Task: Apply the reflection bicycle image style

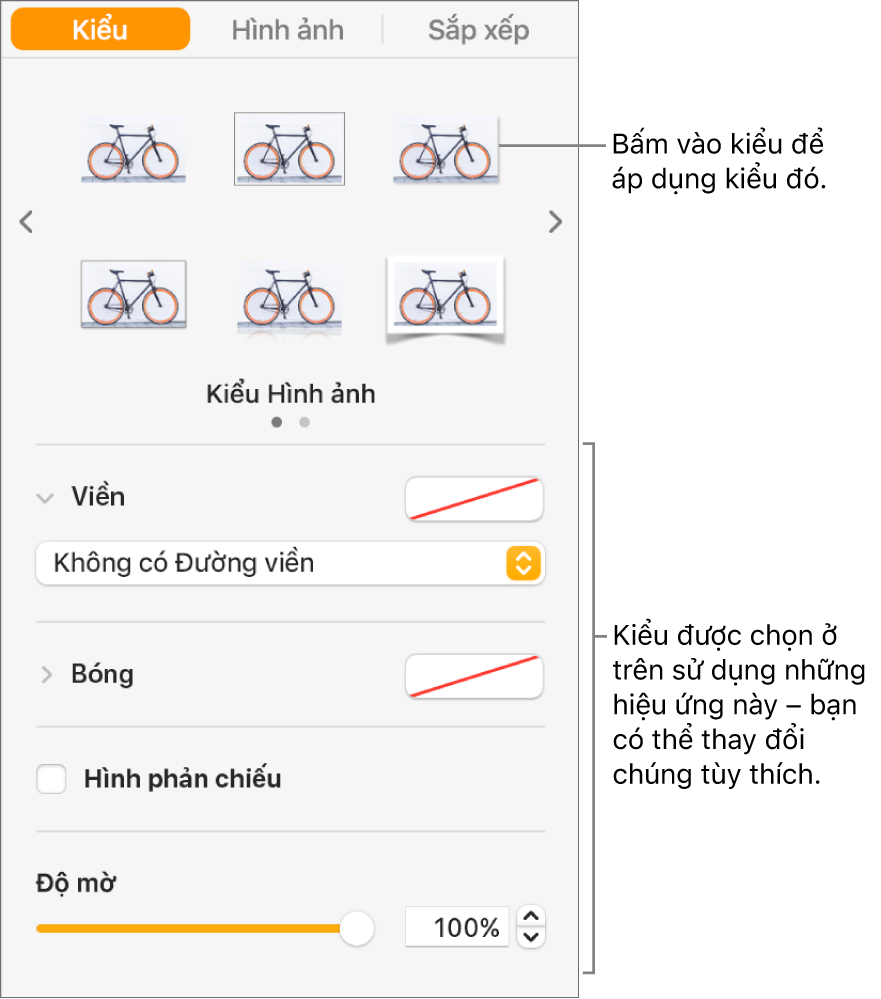Action: (289, 298)
